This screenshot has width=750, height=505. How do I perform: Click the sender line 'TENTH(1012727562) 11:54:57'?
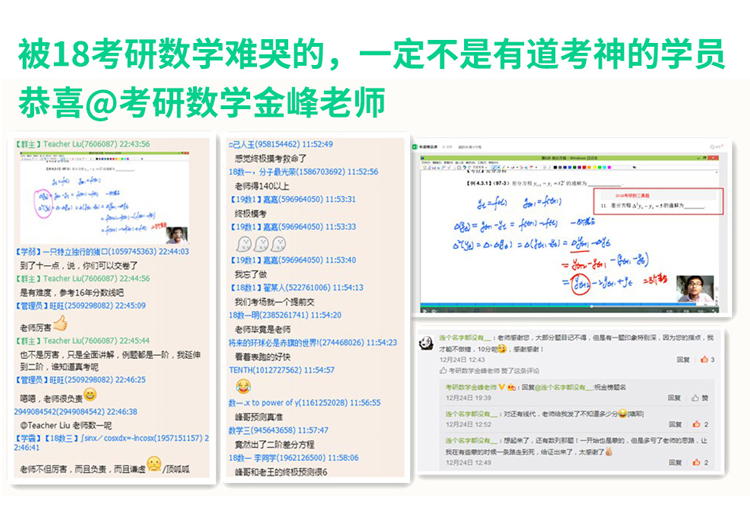pos(282,370)
